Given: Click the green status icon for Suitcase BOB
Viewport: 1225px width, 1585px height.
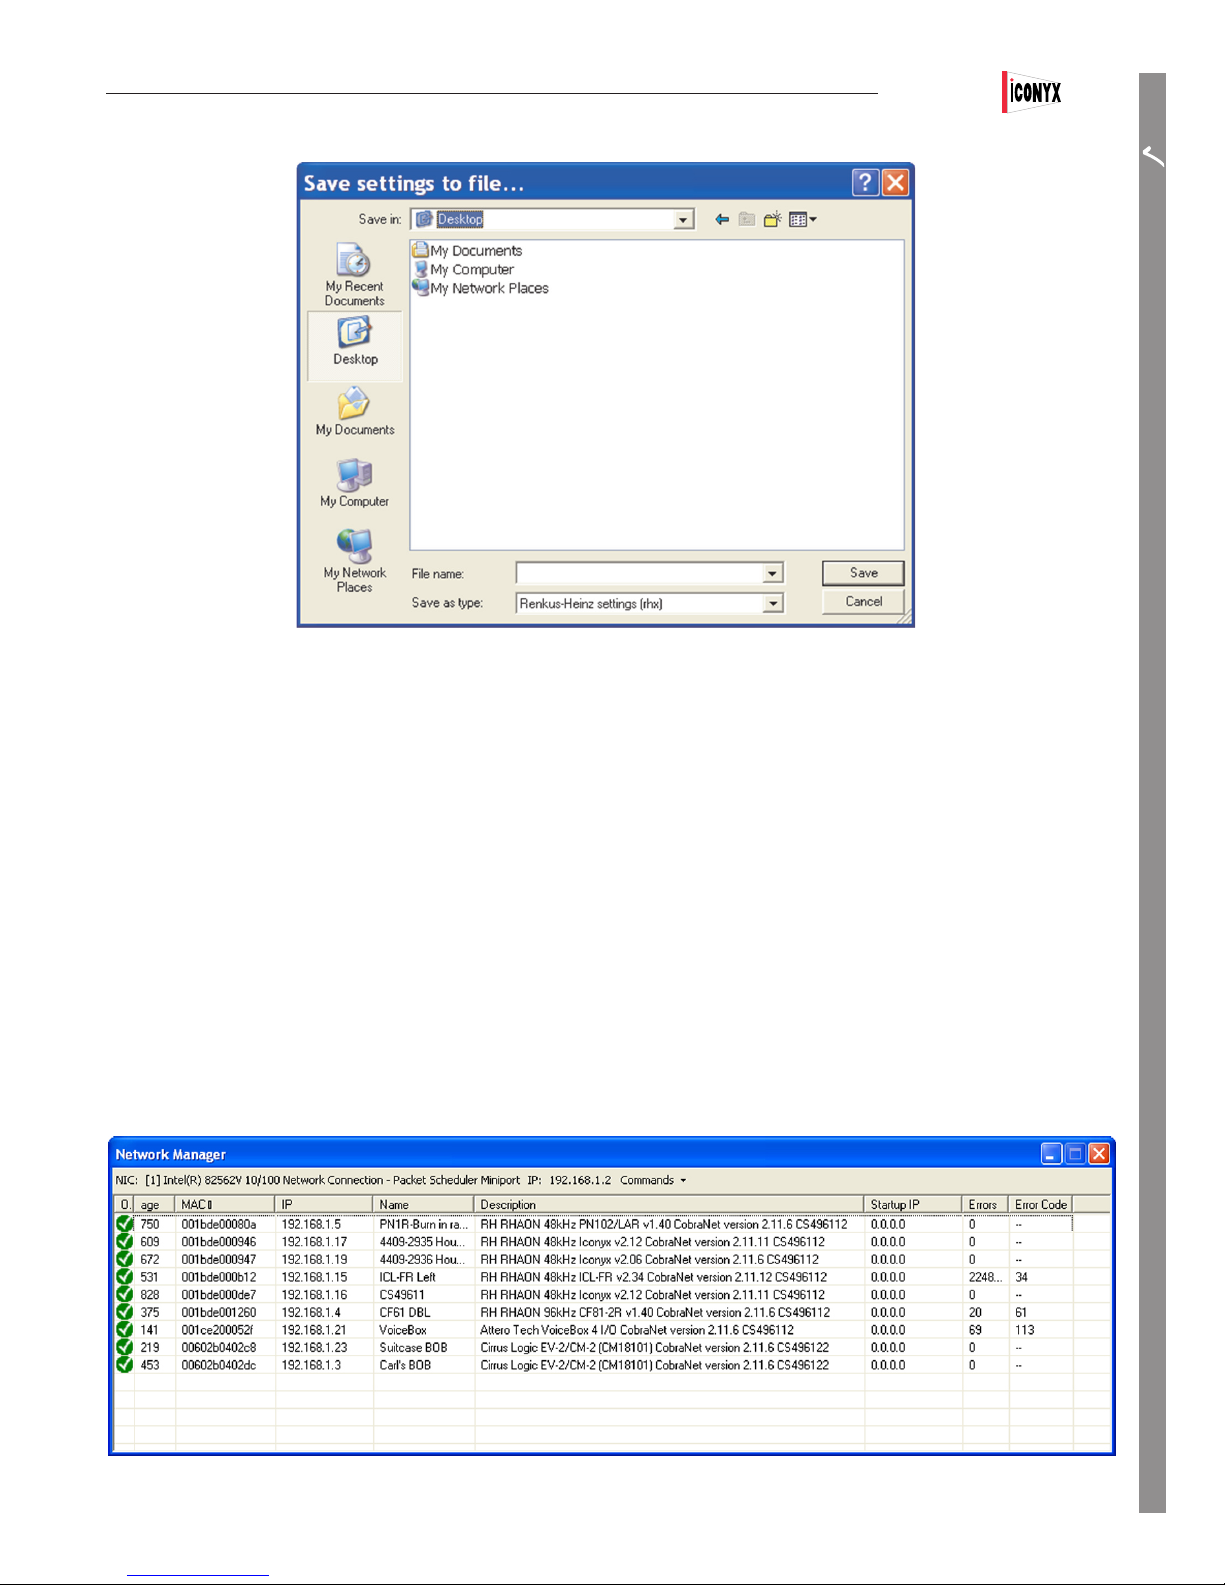Looking at the screenshot, I should [x=124, y=1347].
